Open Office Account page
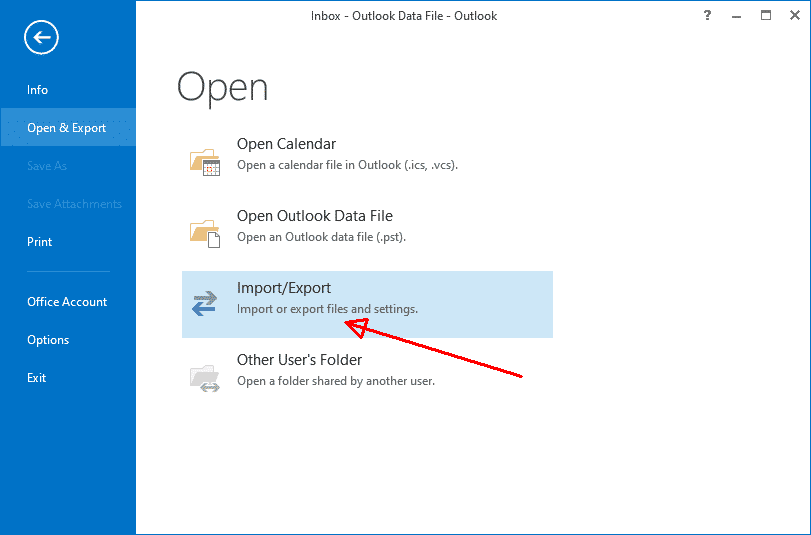 [x=67, y=302]
